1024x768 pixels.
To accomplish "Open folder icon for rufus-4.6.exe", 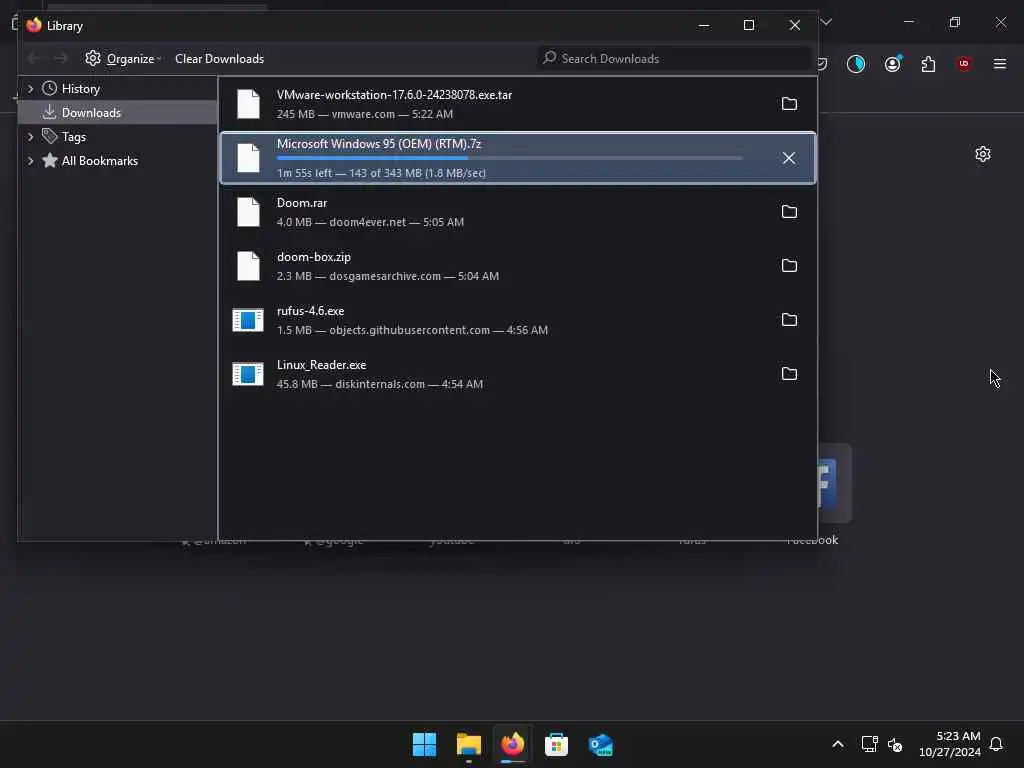I will tap(789, 320).
